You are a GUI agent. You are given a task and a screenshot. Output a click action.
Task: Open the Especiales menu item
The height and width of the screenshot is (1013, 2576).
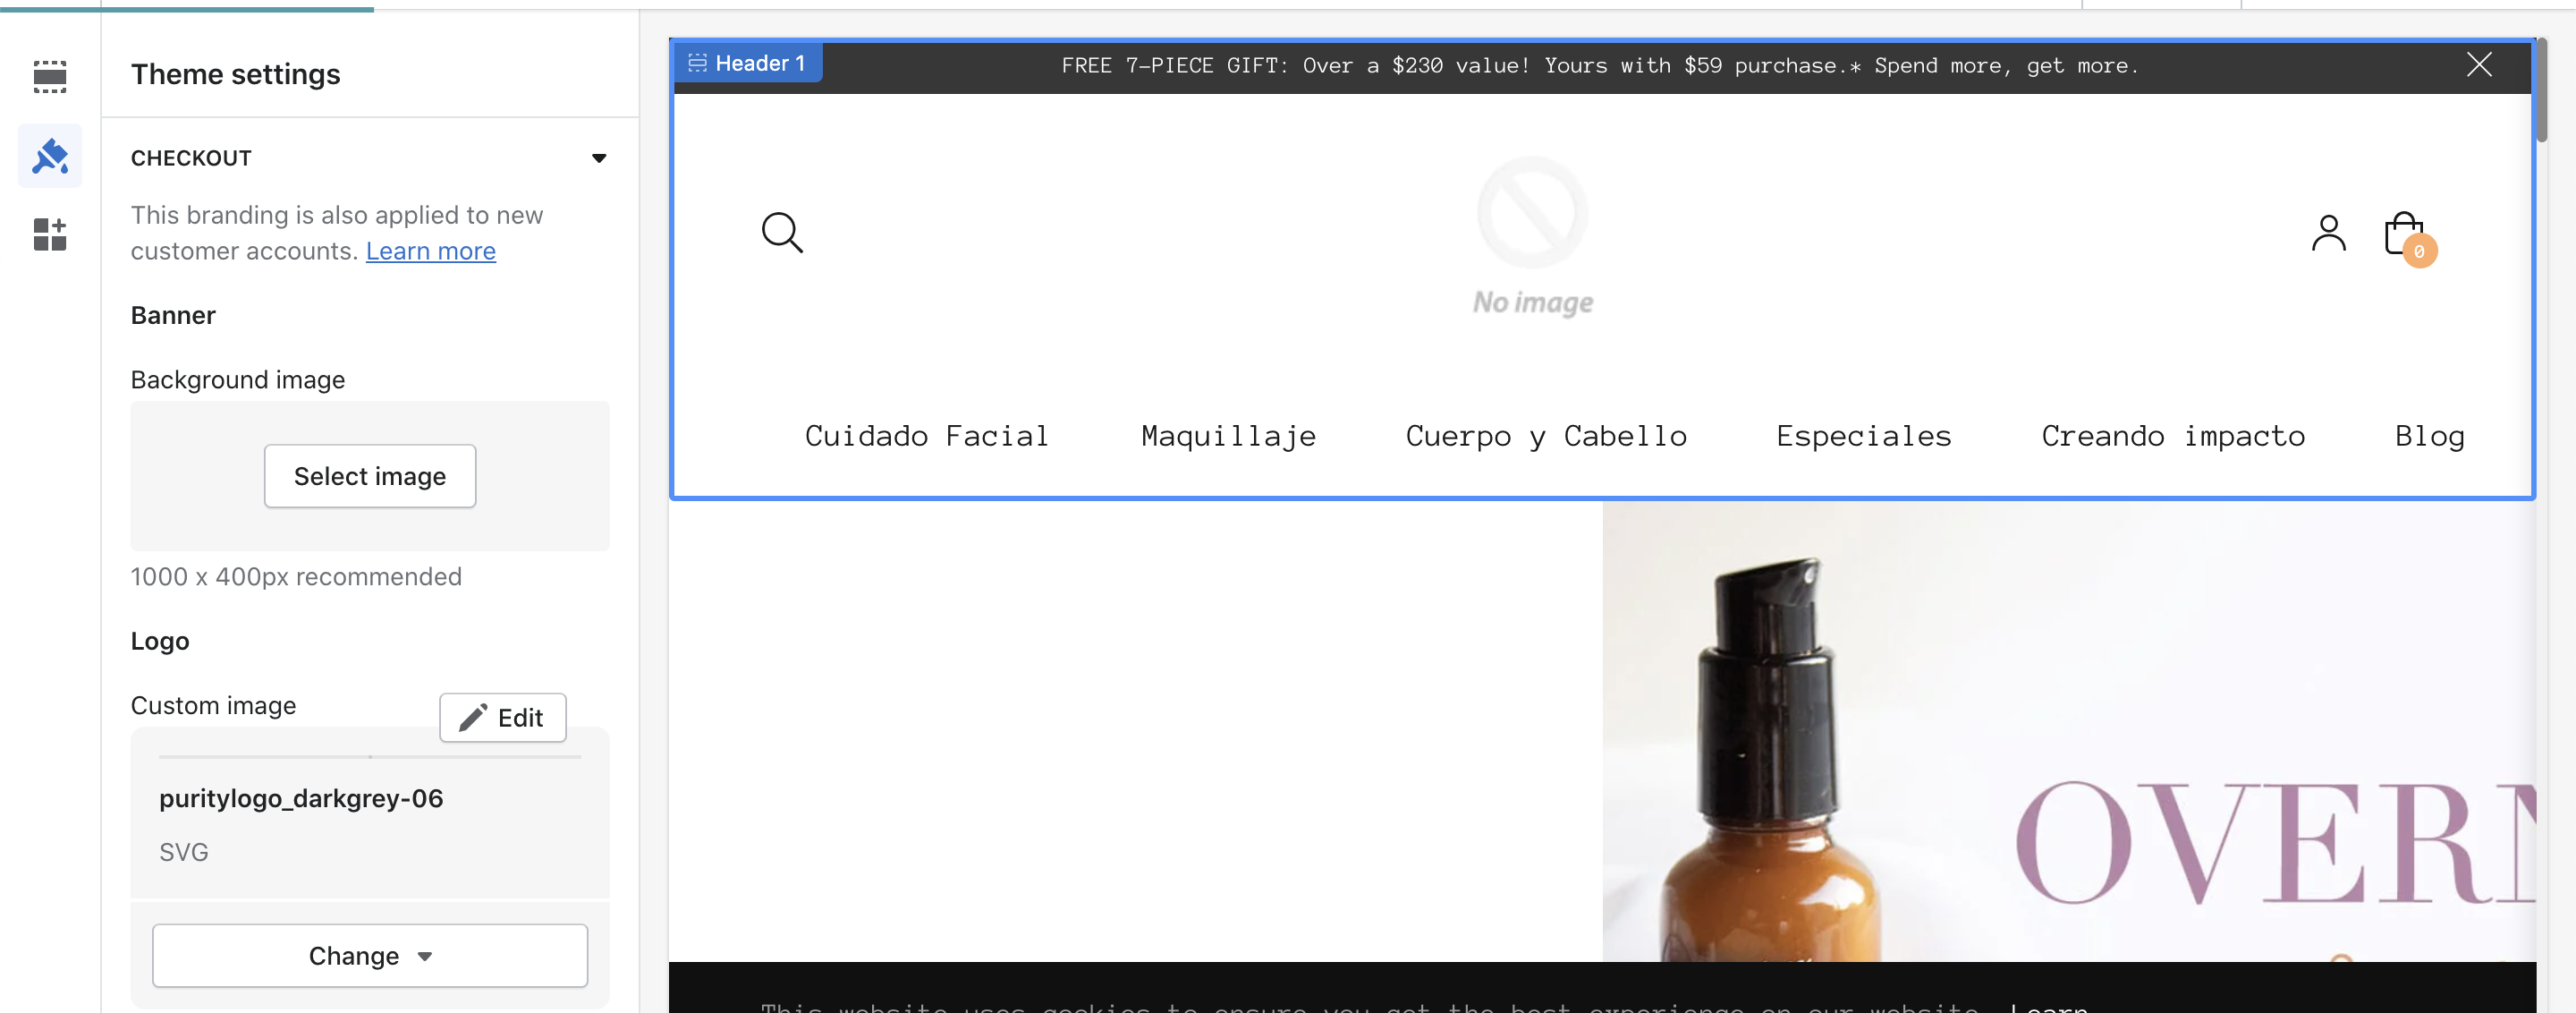(x=1863, y=436)
